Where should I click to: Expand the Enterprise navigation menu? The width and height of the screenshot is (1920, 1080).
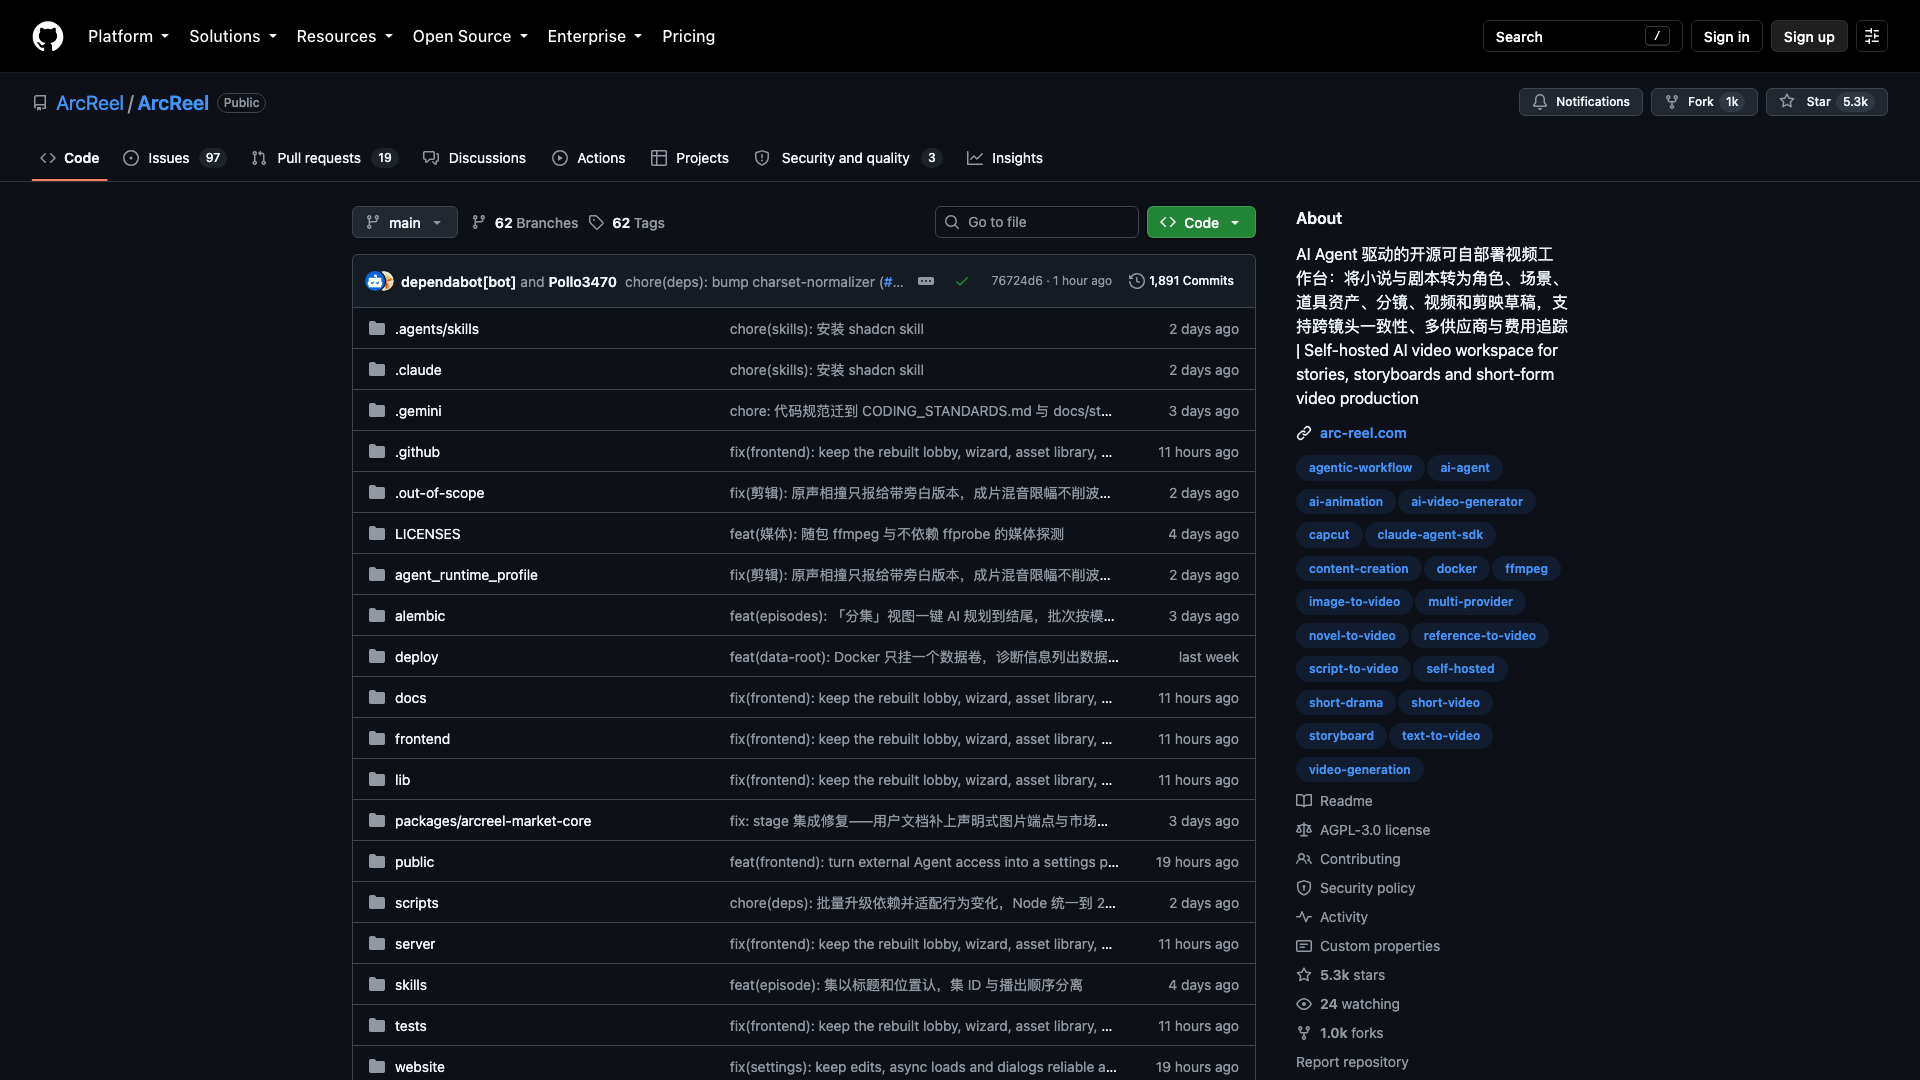click(595, 36)
